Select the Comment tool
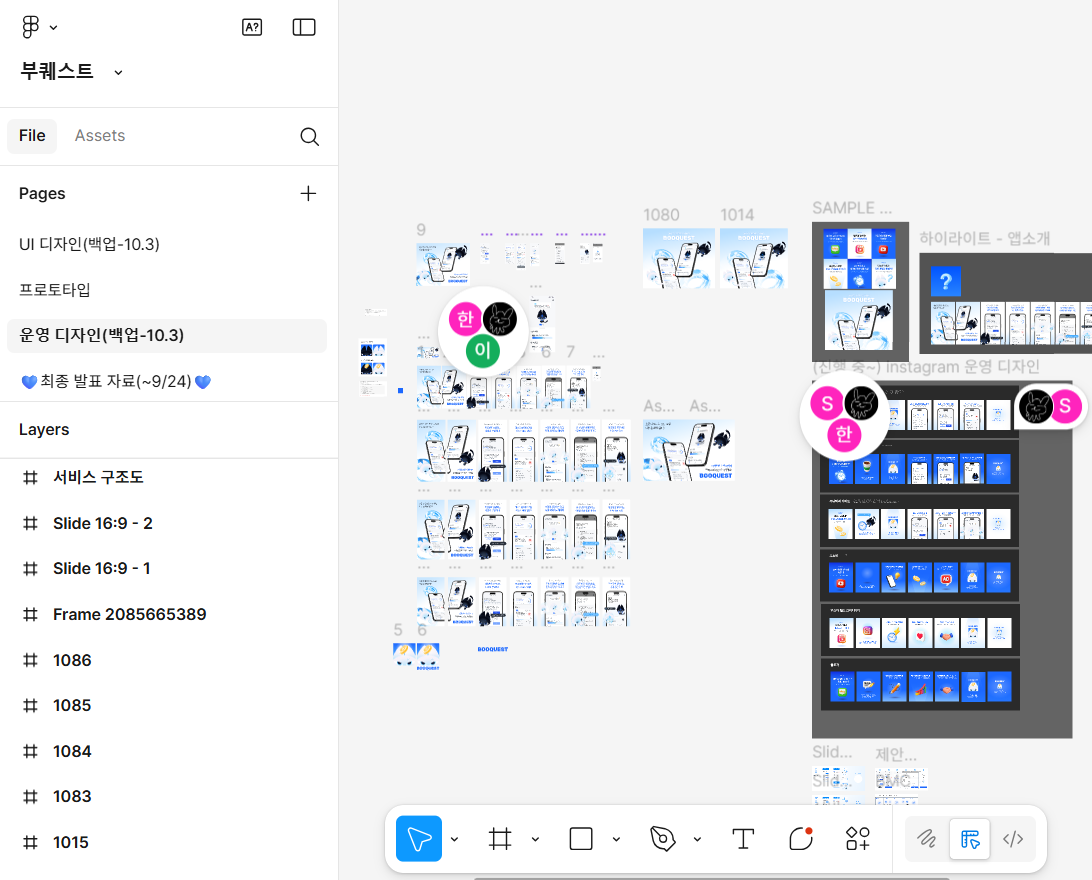The width and height of the screenshot is (1092, 880). (x=800, y=838)
